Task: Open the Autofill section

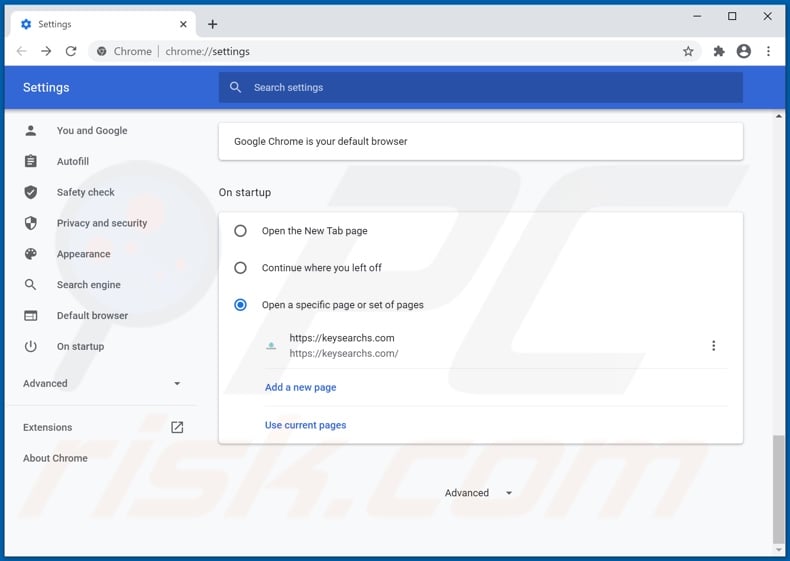Action: click(73, 161)
